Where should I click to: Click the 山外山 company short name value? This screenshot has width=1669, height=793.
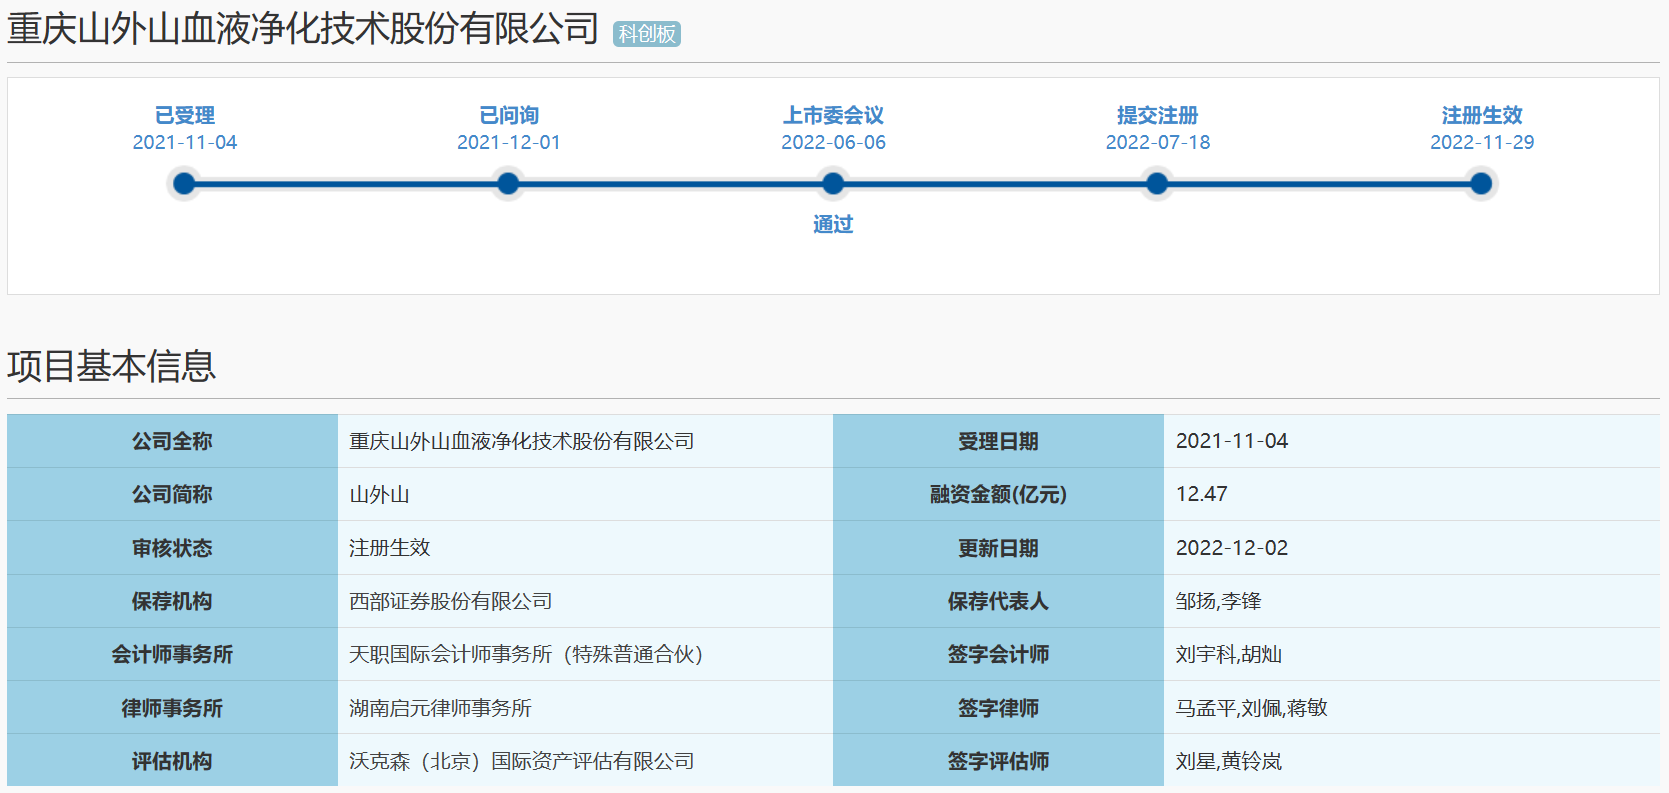click(379, 494)
